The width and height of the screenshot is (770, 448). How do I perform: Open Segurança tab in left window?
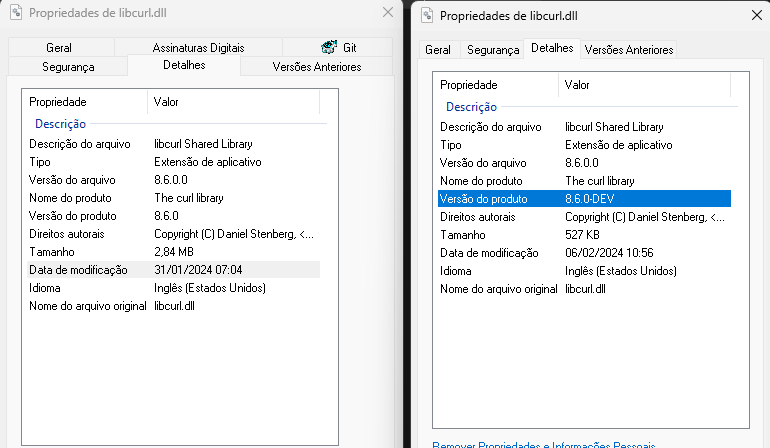point(68,67)
